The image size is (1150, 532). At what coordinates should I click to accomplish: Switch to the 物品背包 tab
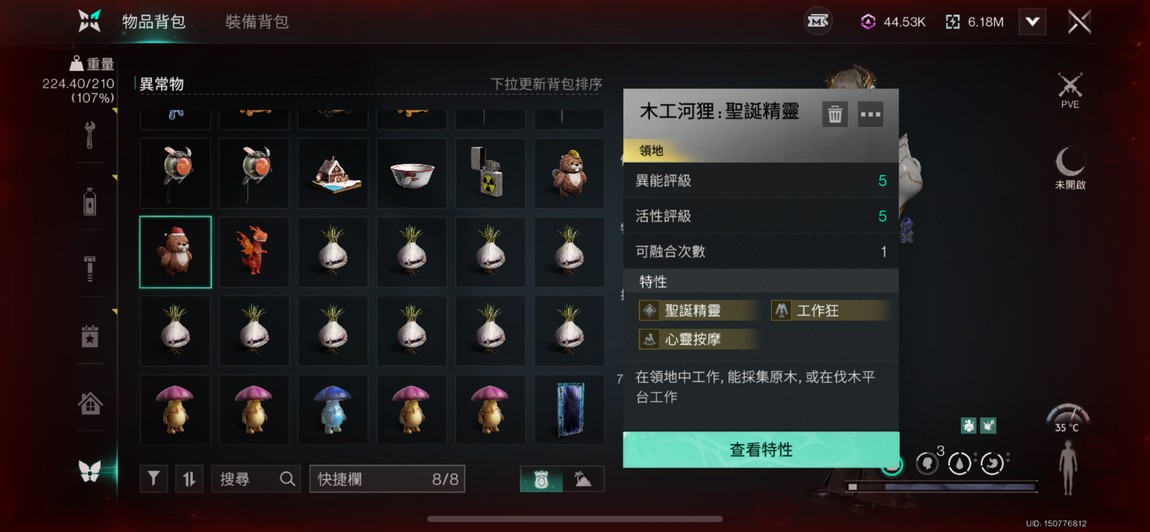pos(153,22)
